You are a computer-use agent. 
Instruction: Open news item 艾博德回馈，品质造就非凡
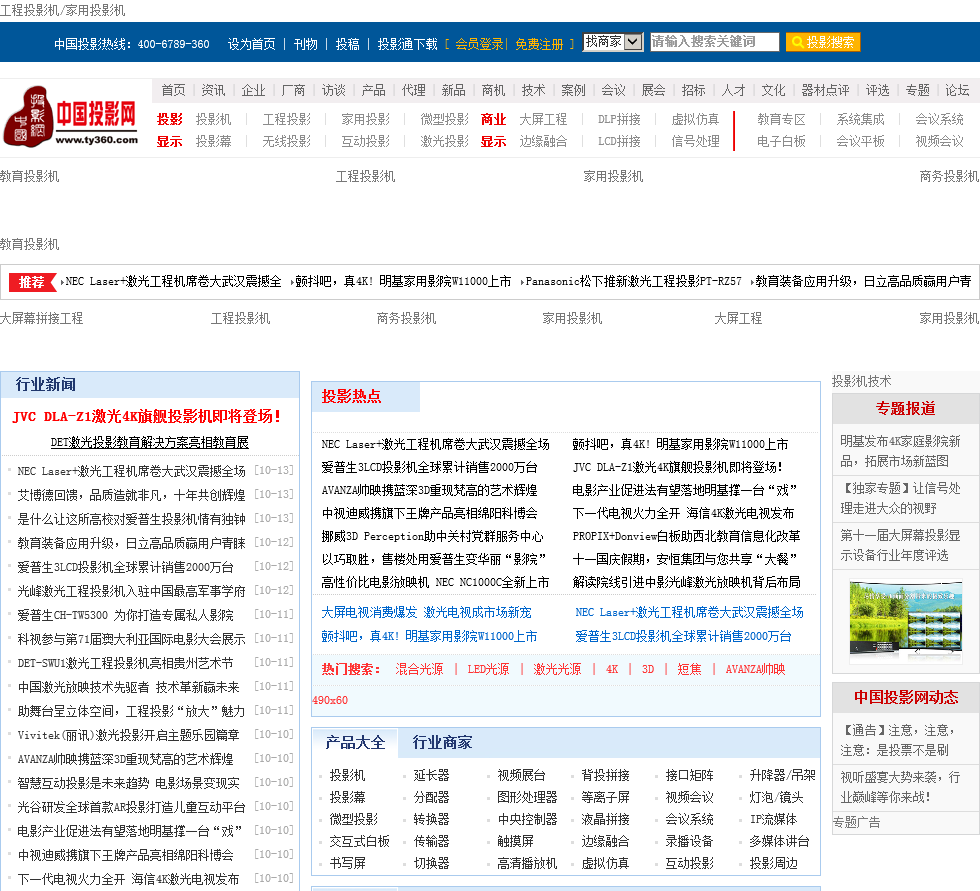point(131,495)
